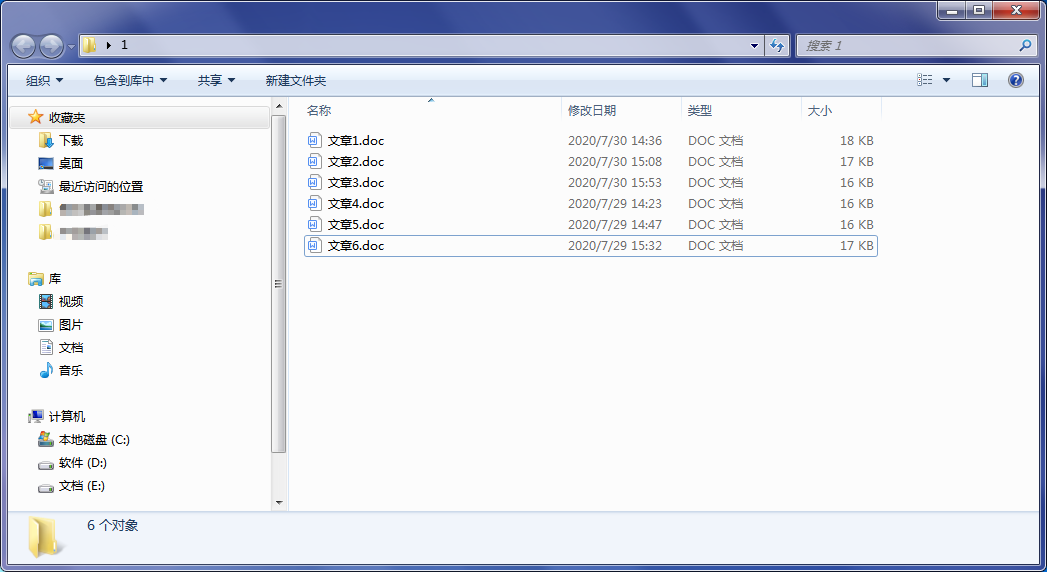Click the date 2020/7/30 14:36
The width and height of the screenshot is (1047, 572).
point(615,141)
